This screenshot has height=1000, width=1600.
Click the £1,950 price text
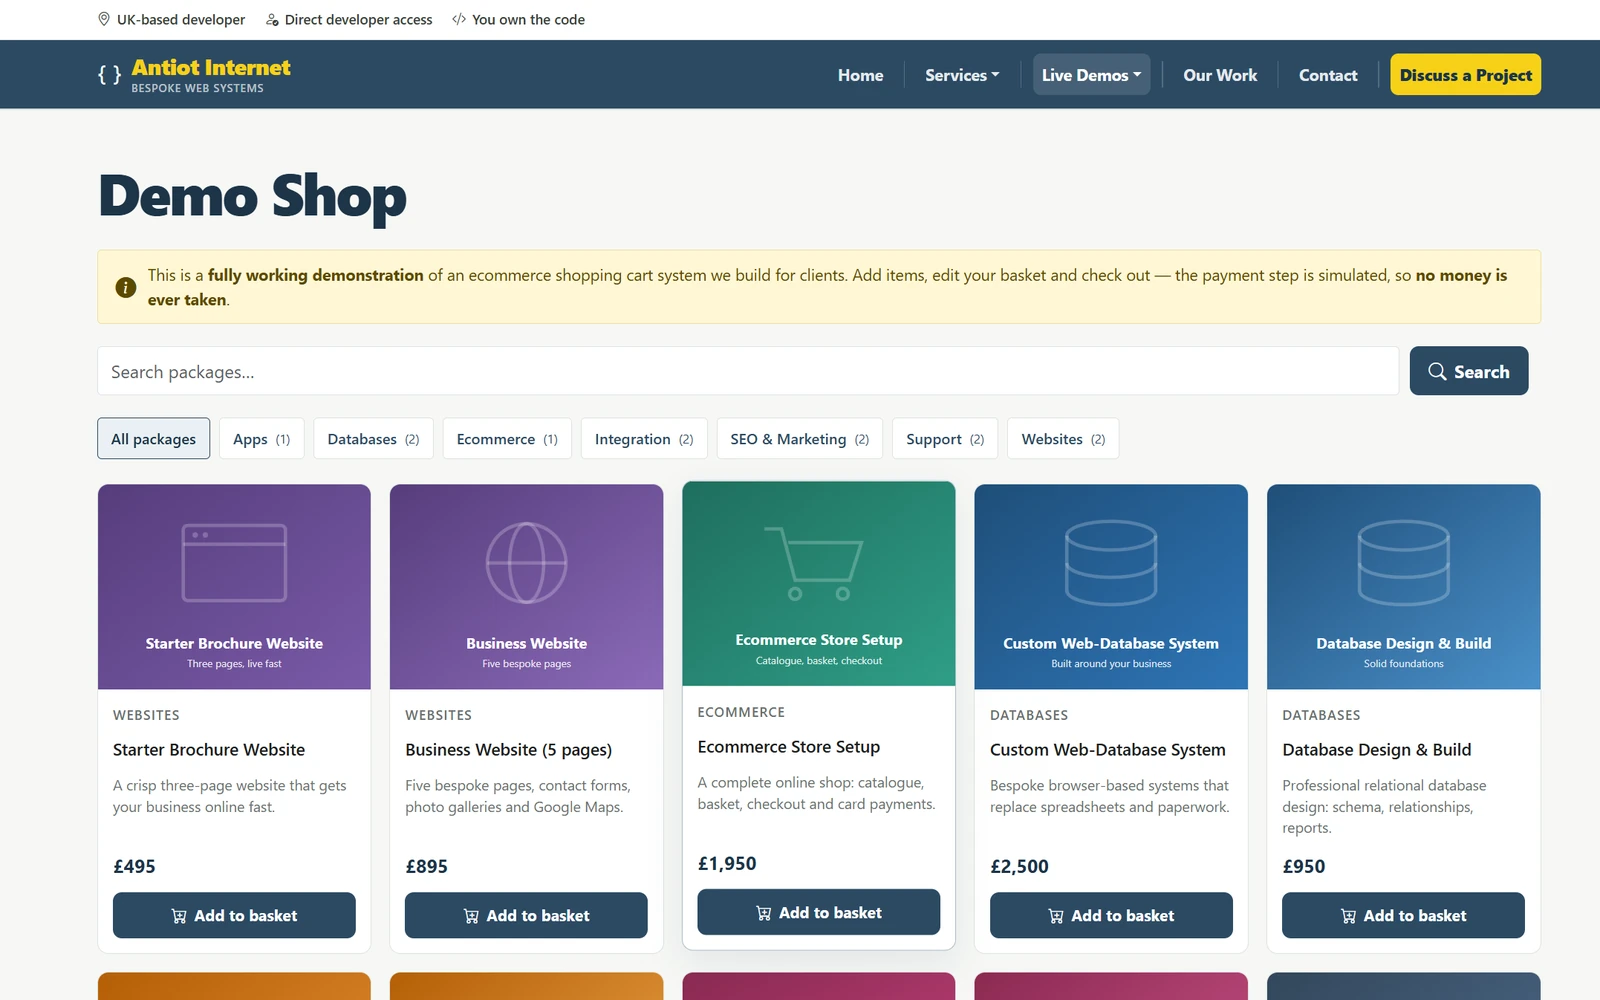(727, 864)
